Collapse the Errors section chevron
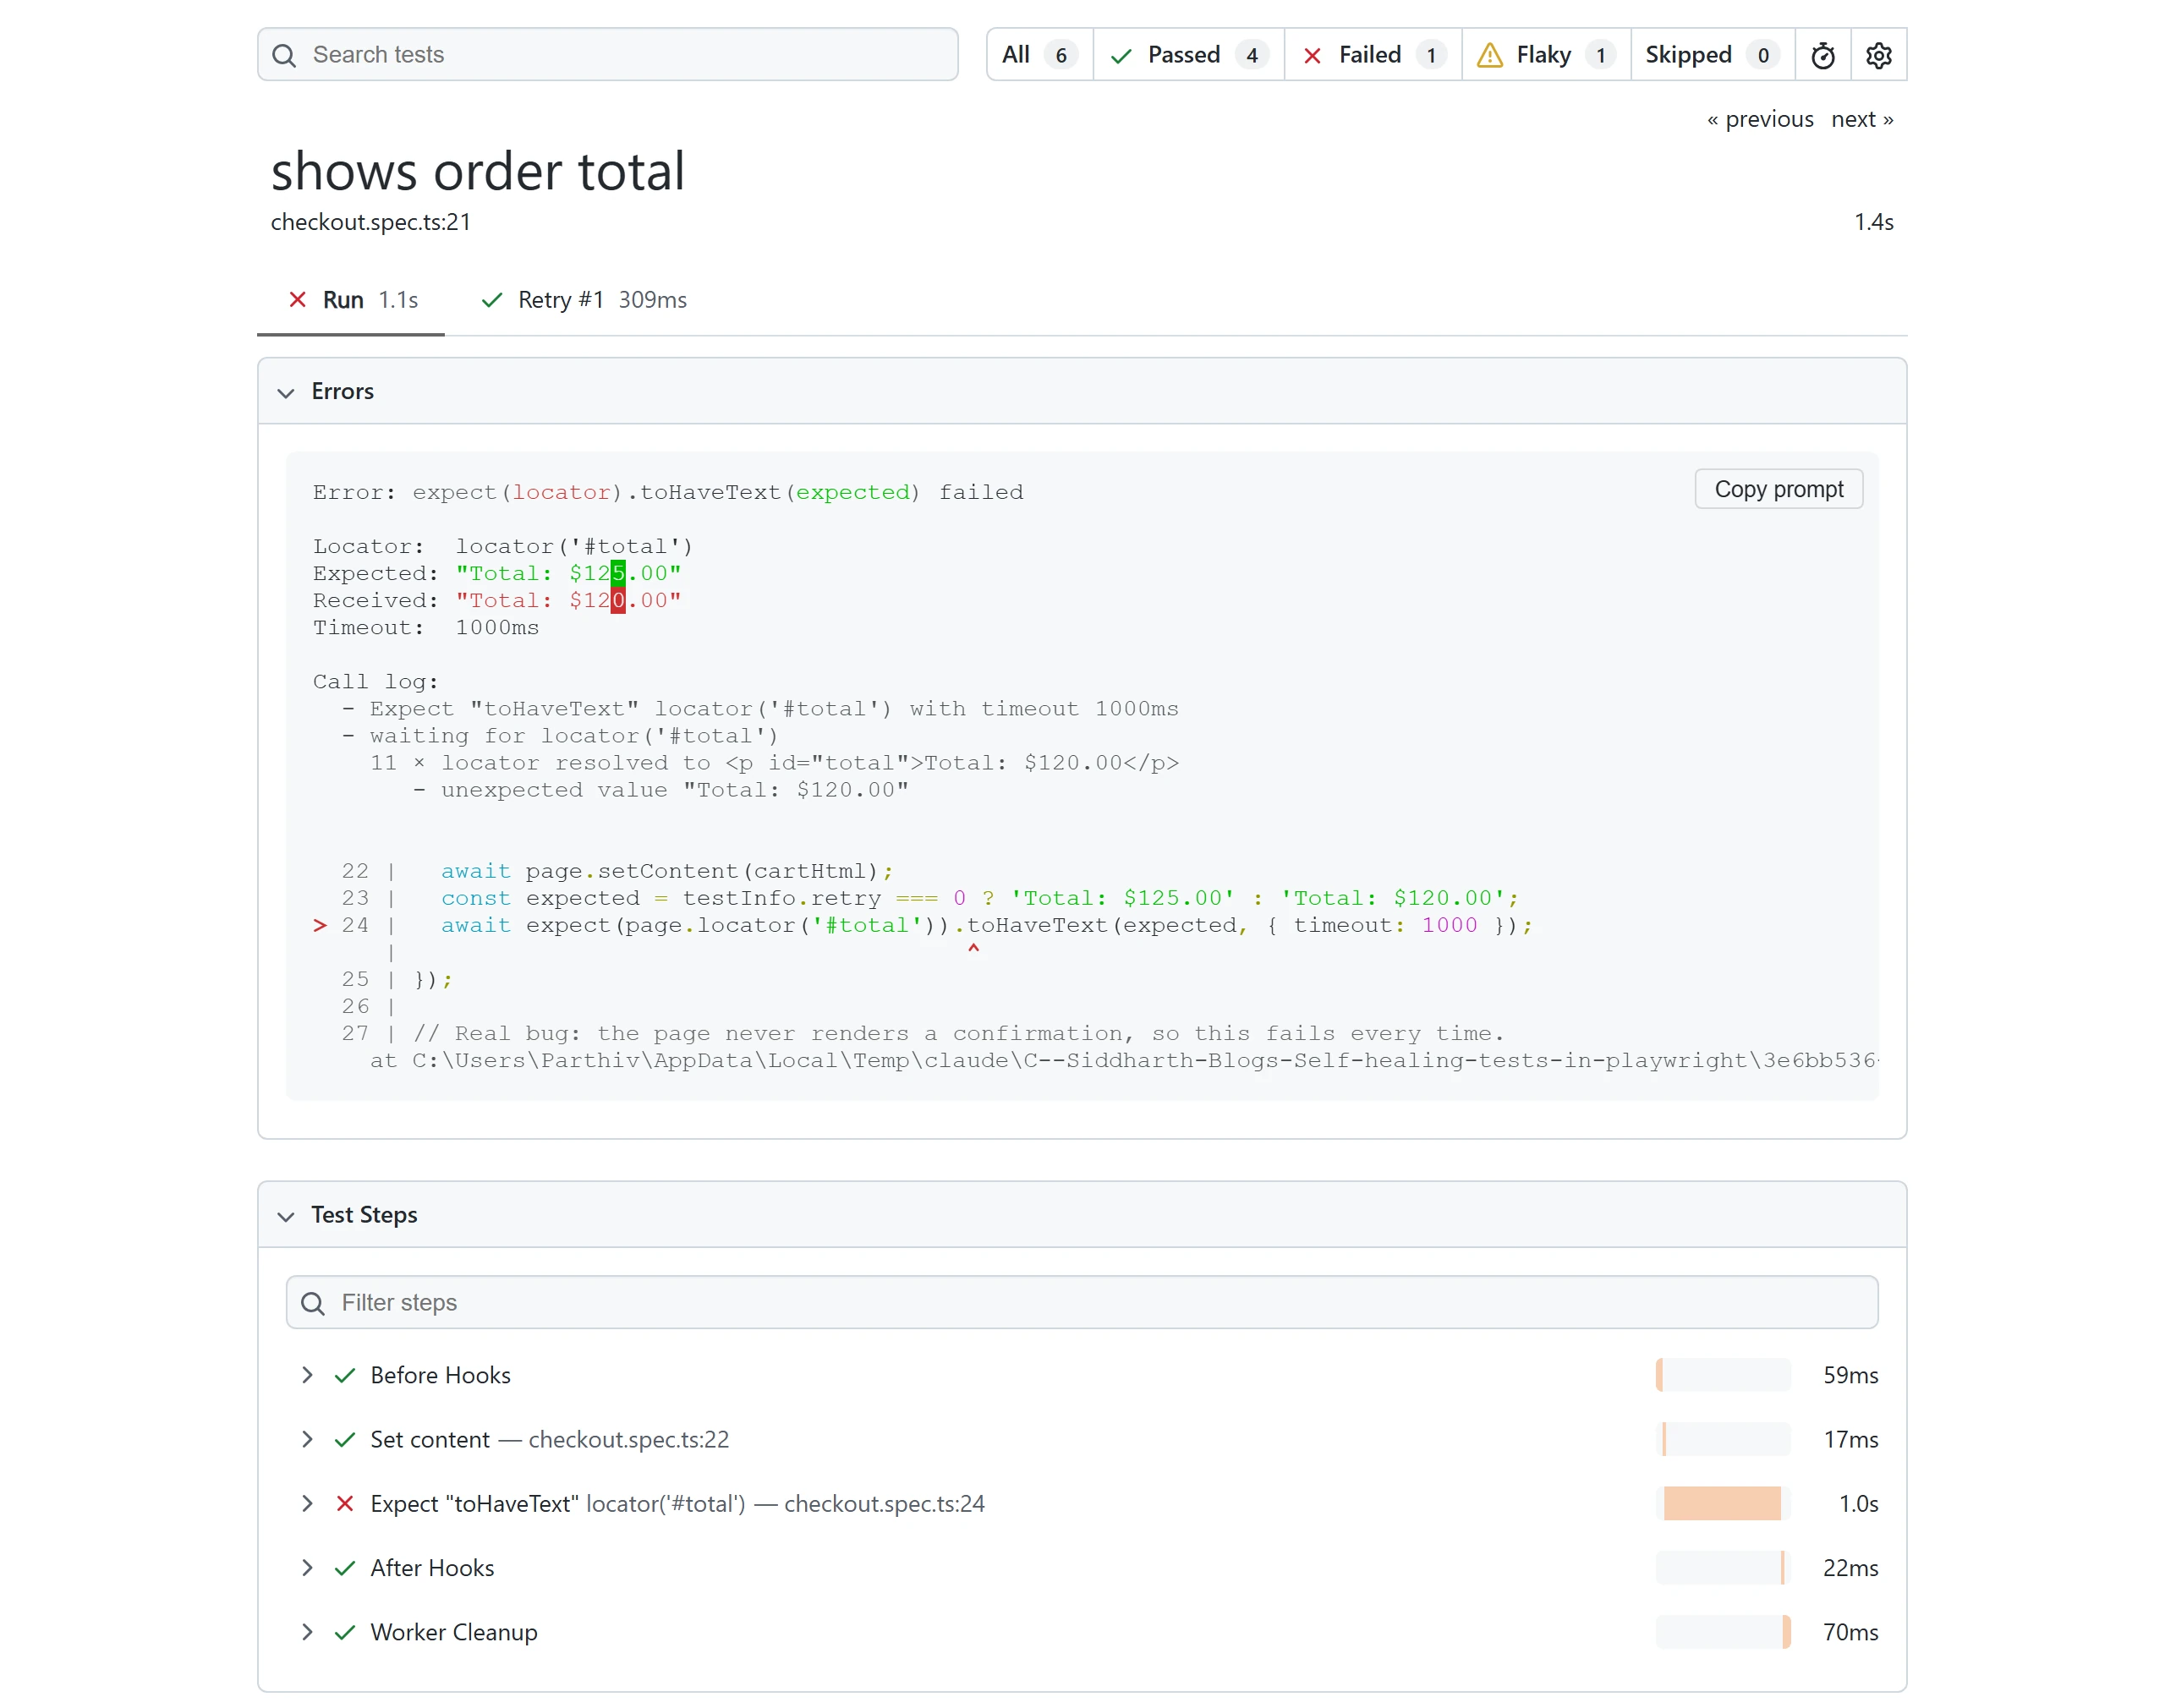 286,392
